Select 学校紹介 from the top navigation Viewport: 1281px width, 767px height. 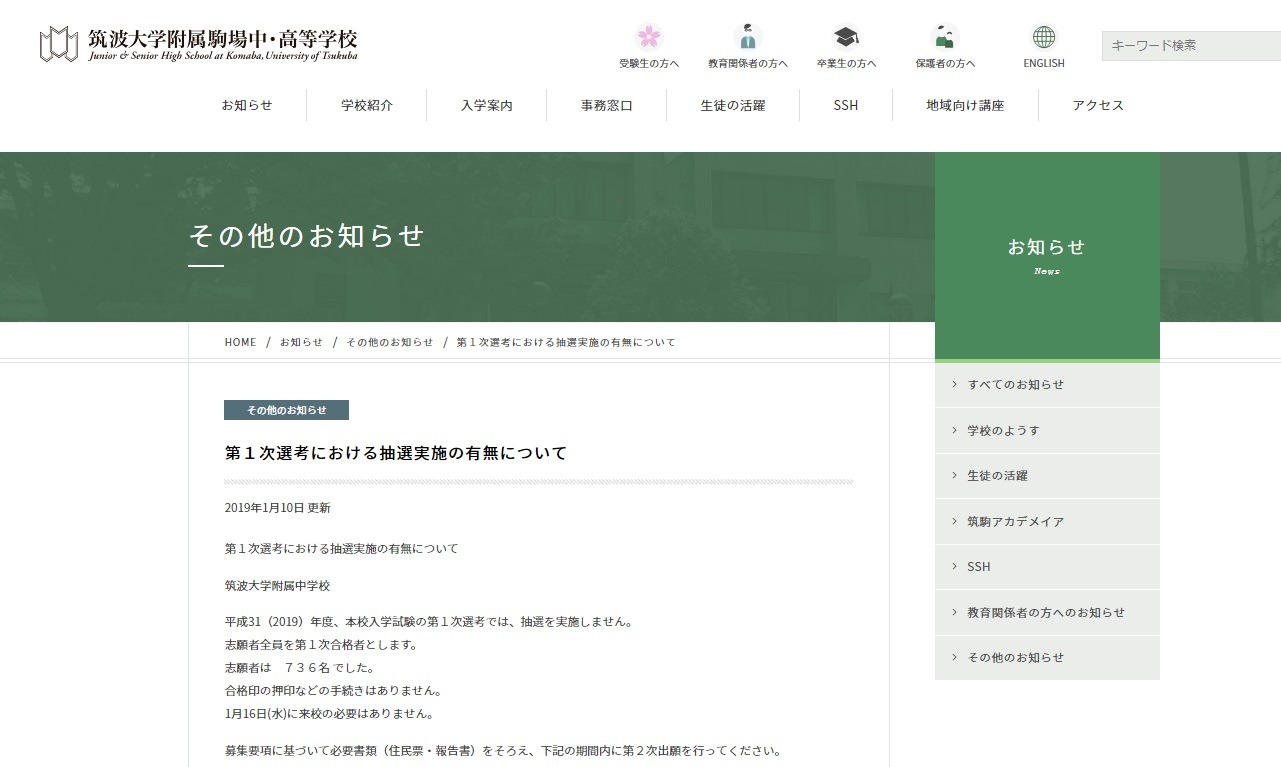[366, 105]
